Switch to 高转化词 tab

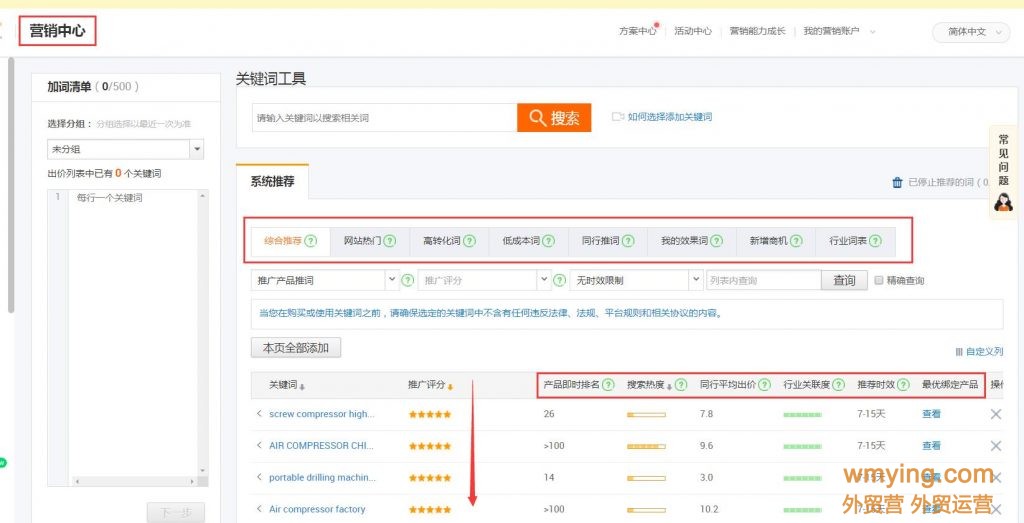click(x=449, y=240)
